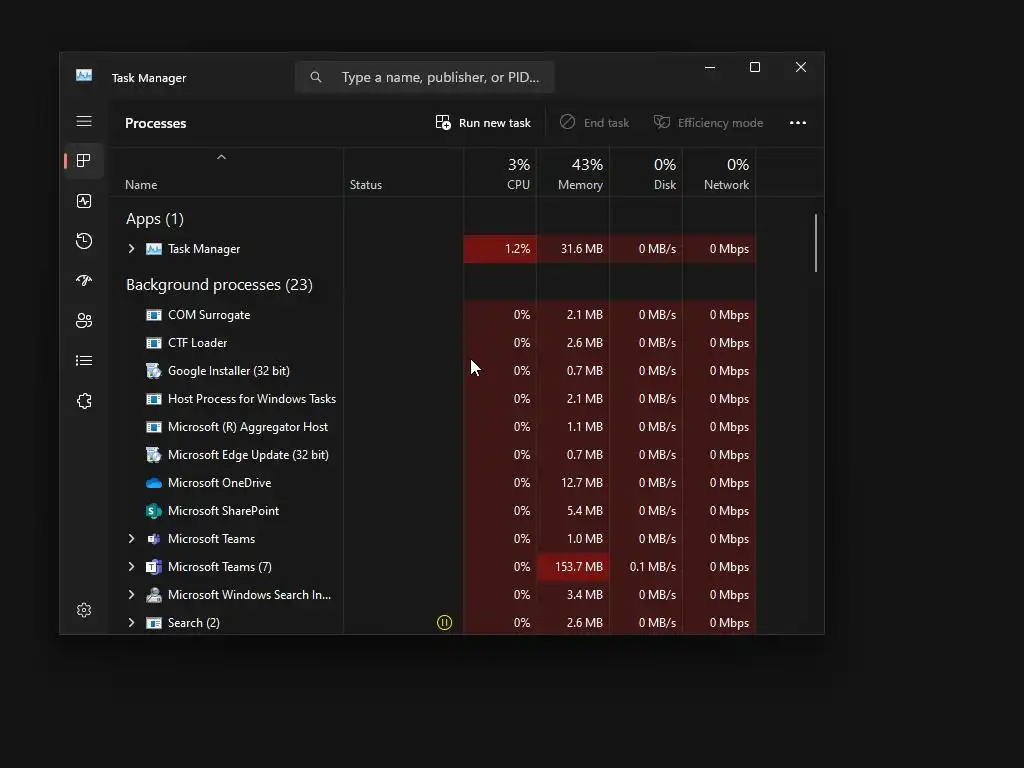
Task: Click the Microsoft SharePoint icon
Action: pos(153,511)
